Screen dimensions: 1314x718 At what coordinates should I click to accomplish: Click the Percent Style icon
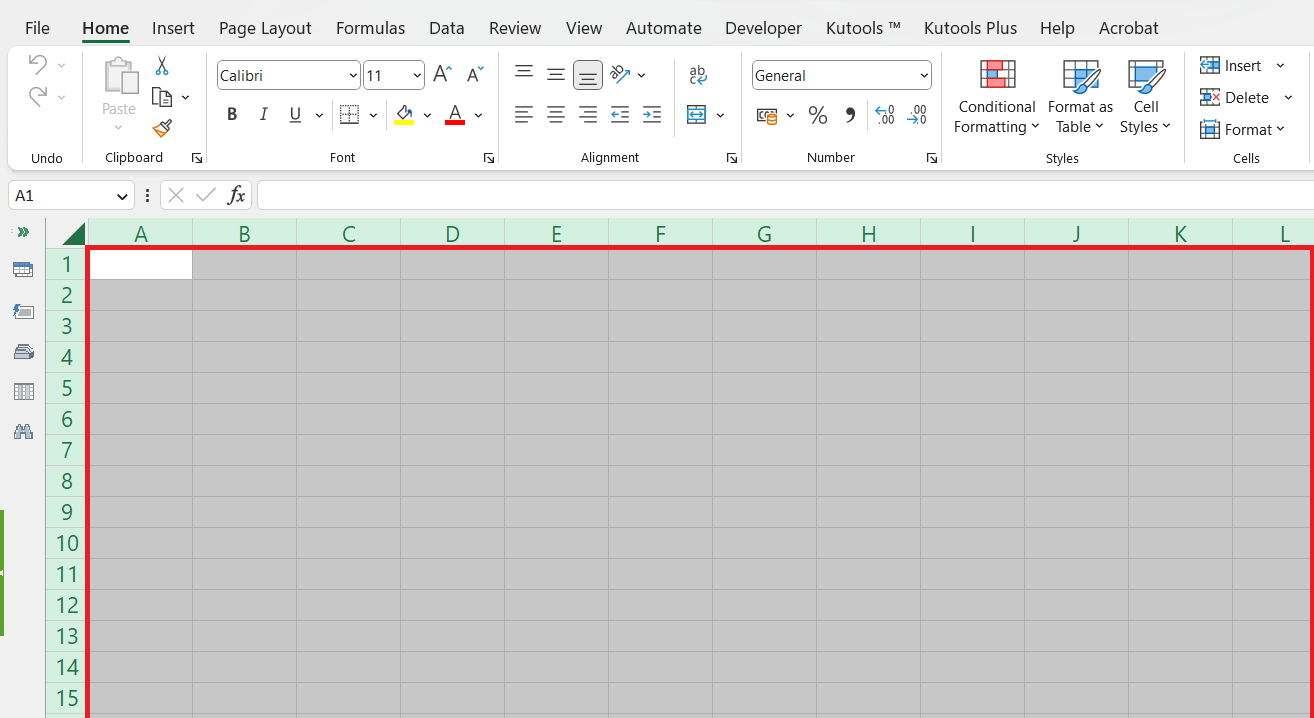tap(818, 115)
